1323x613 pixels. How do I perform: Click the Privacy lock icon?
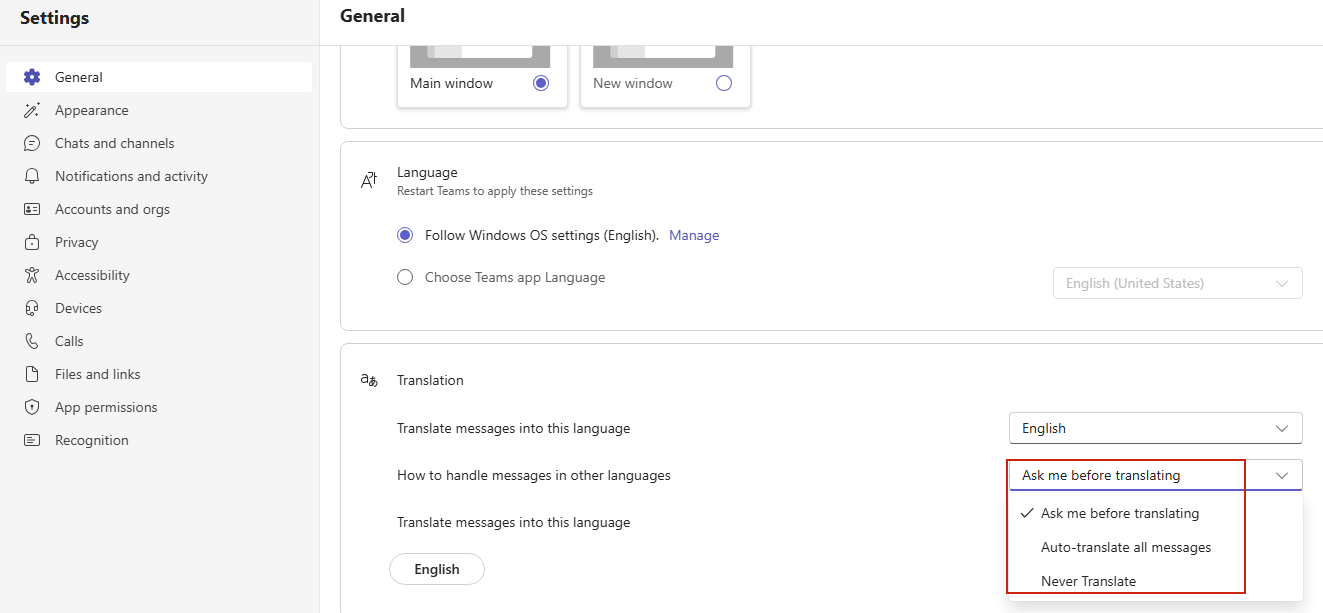tap(32, 242)
